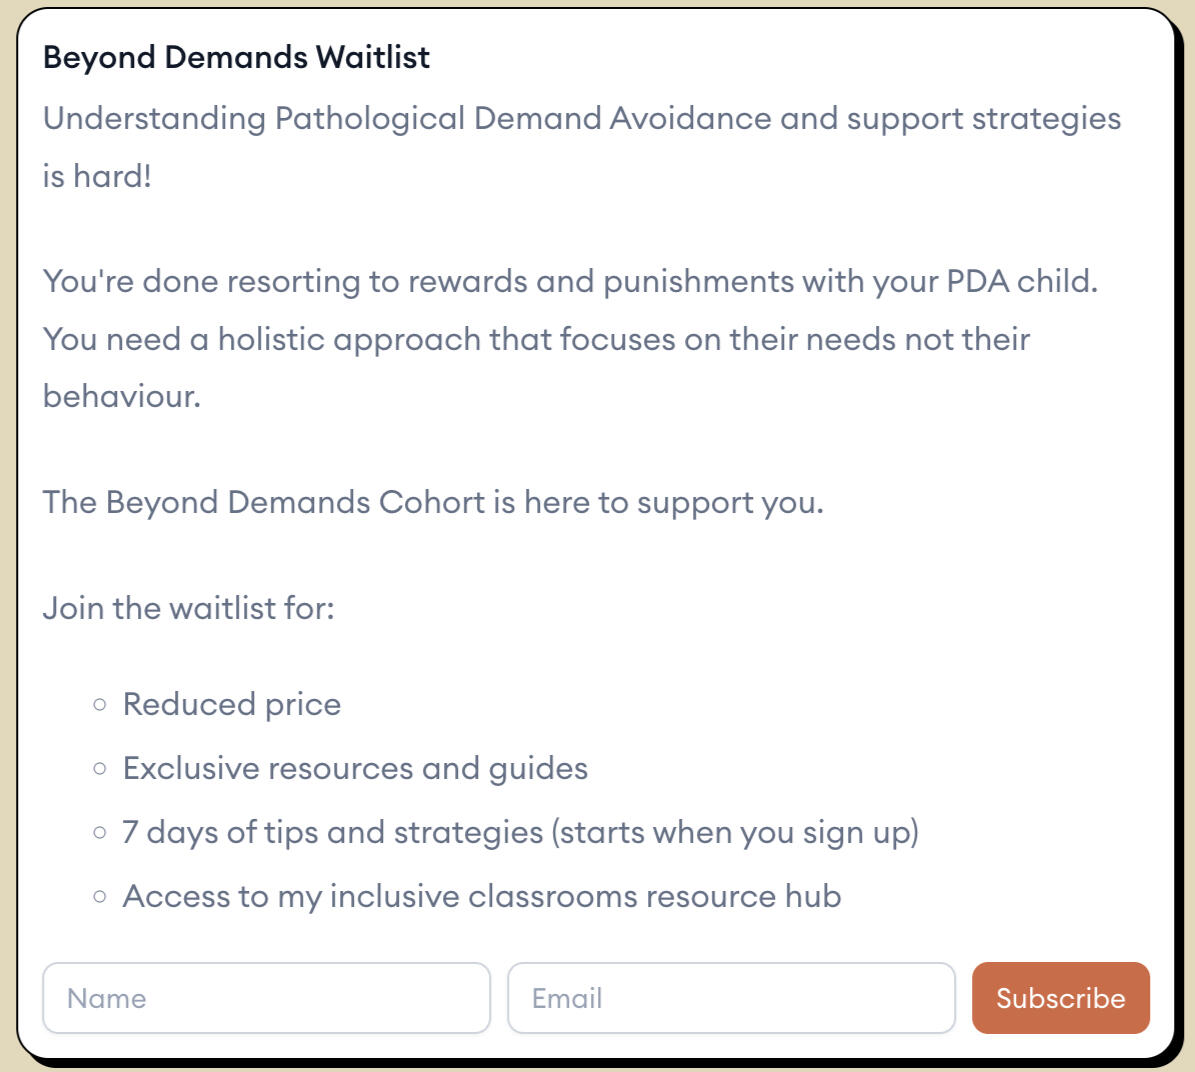
Task: Click the bullet before "7 days of tips"
Action: coord(99,832)
